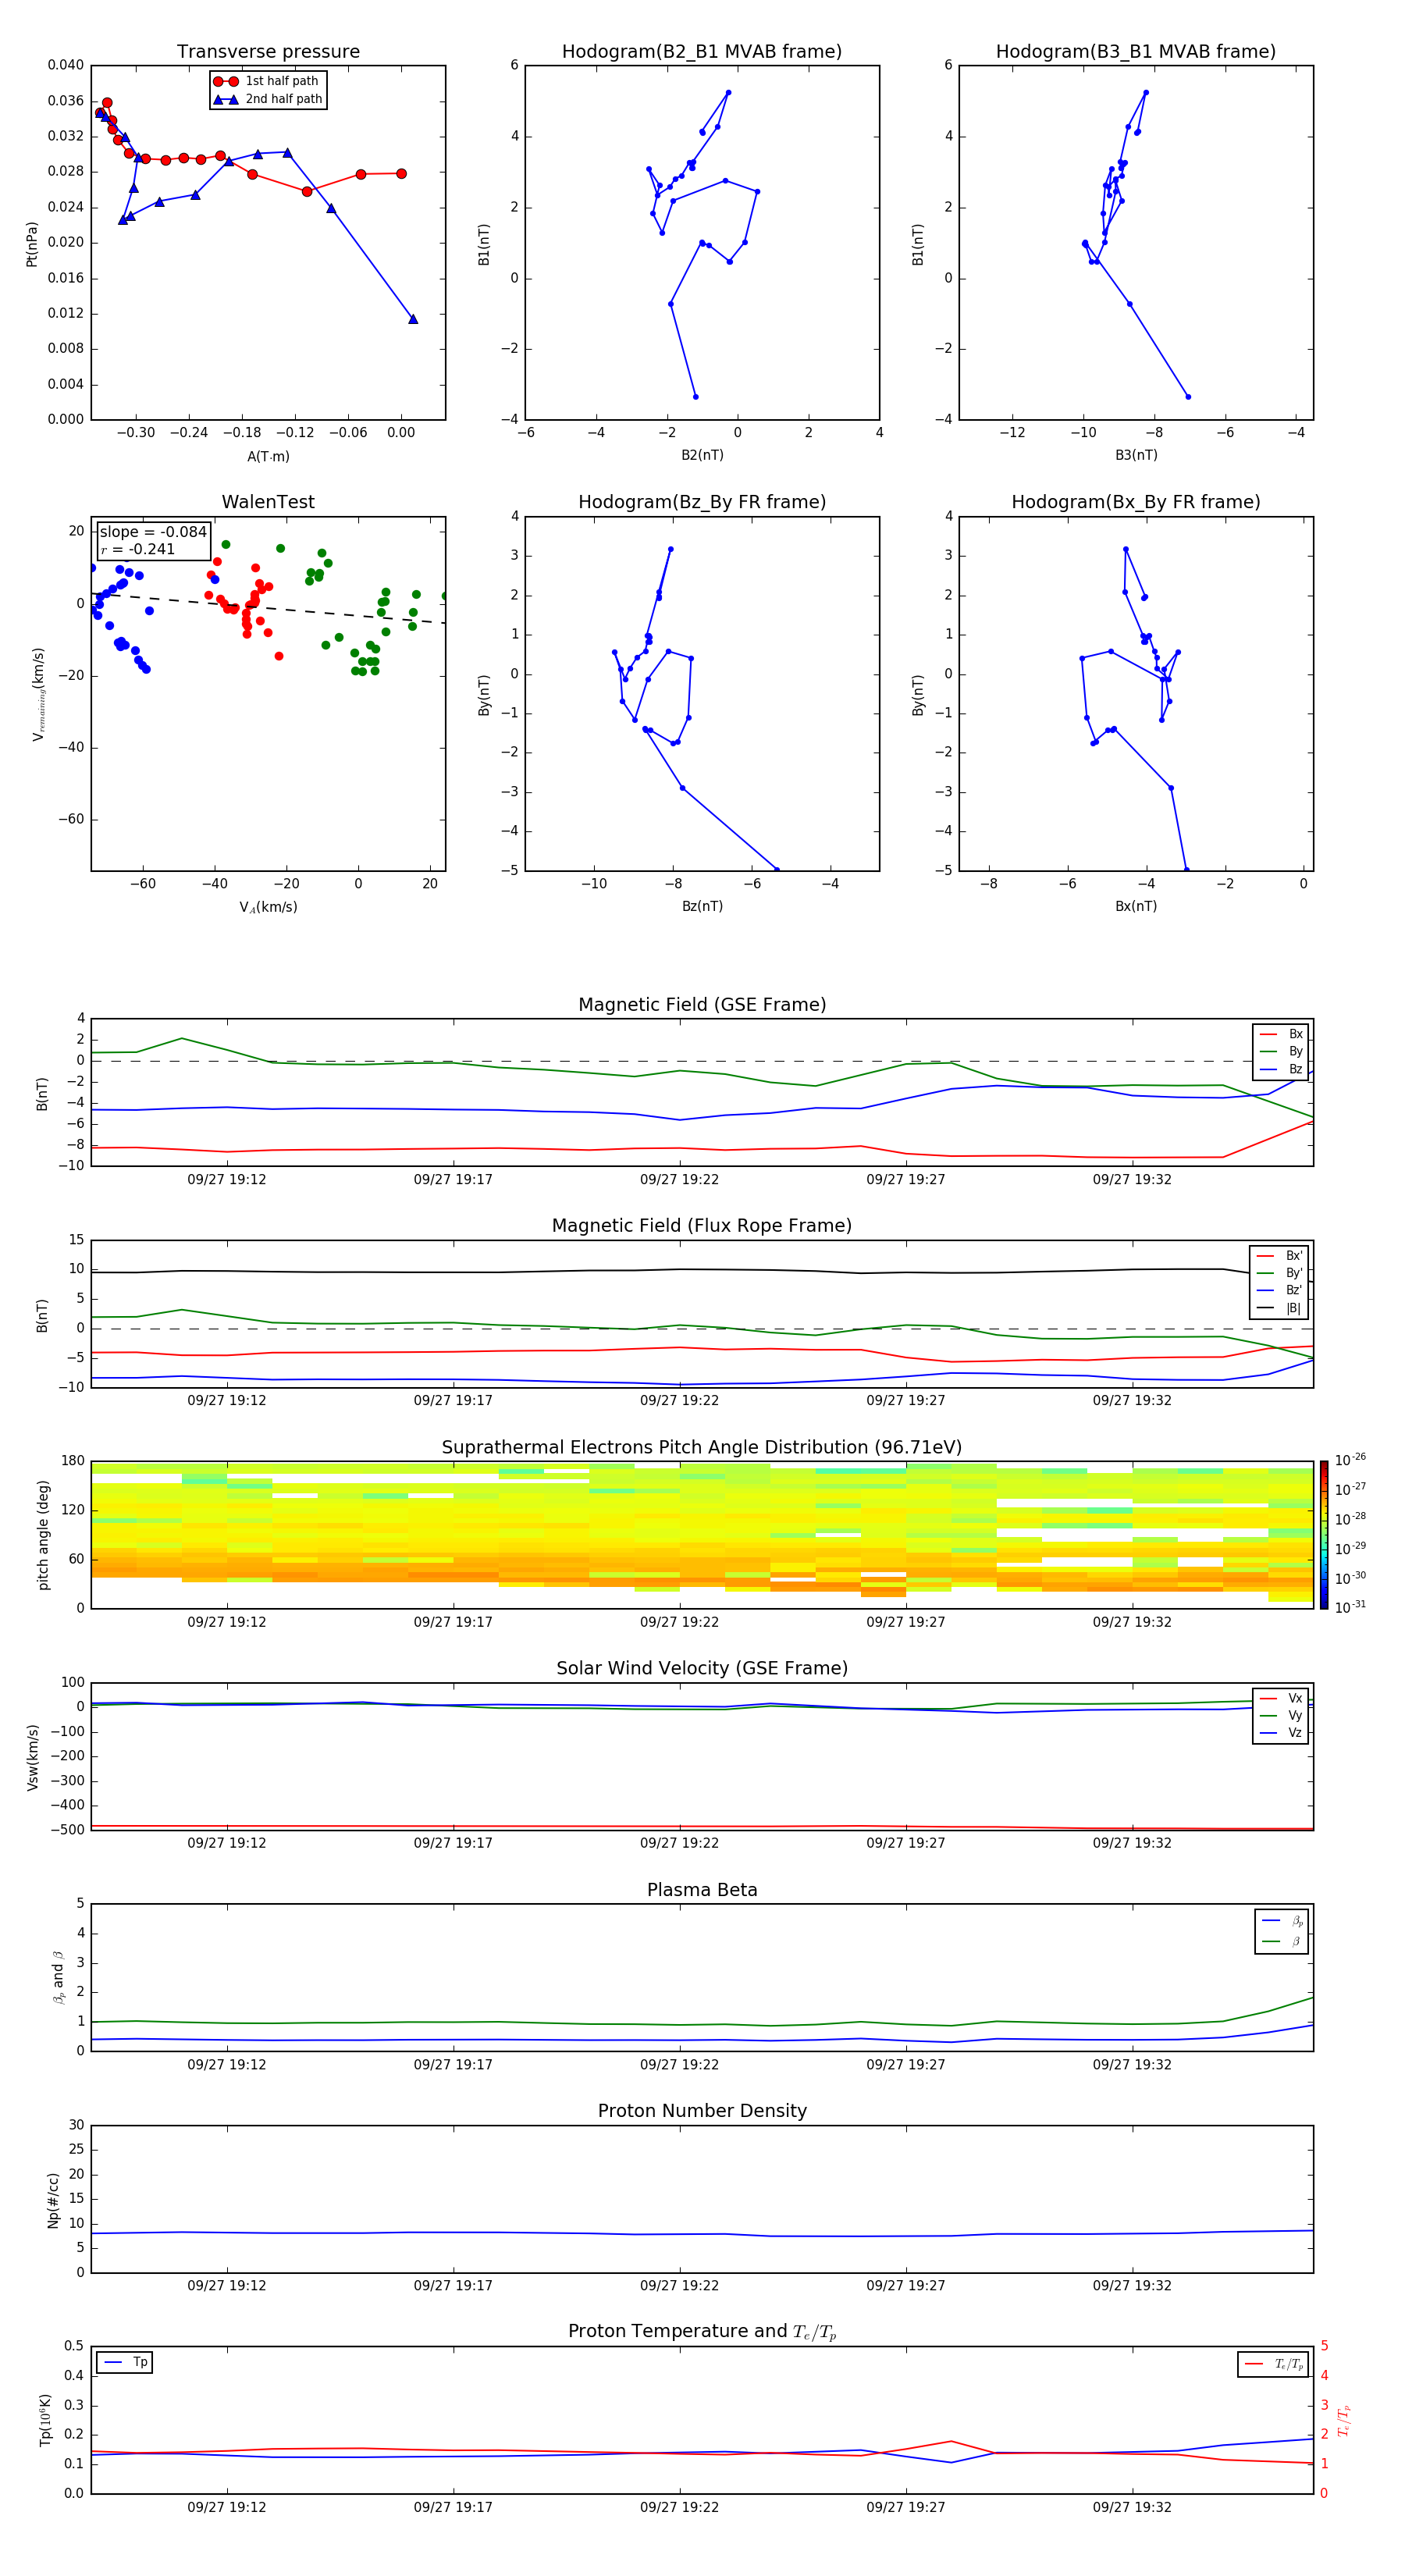Select the Bz' legend entry
The width and height of the screenshot is (1405, 2576).
tap(1279, 1291)
